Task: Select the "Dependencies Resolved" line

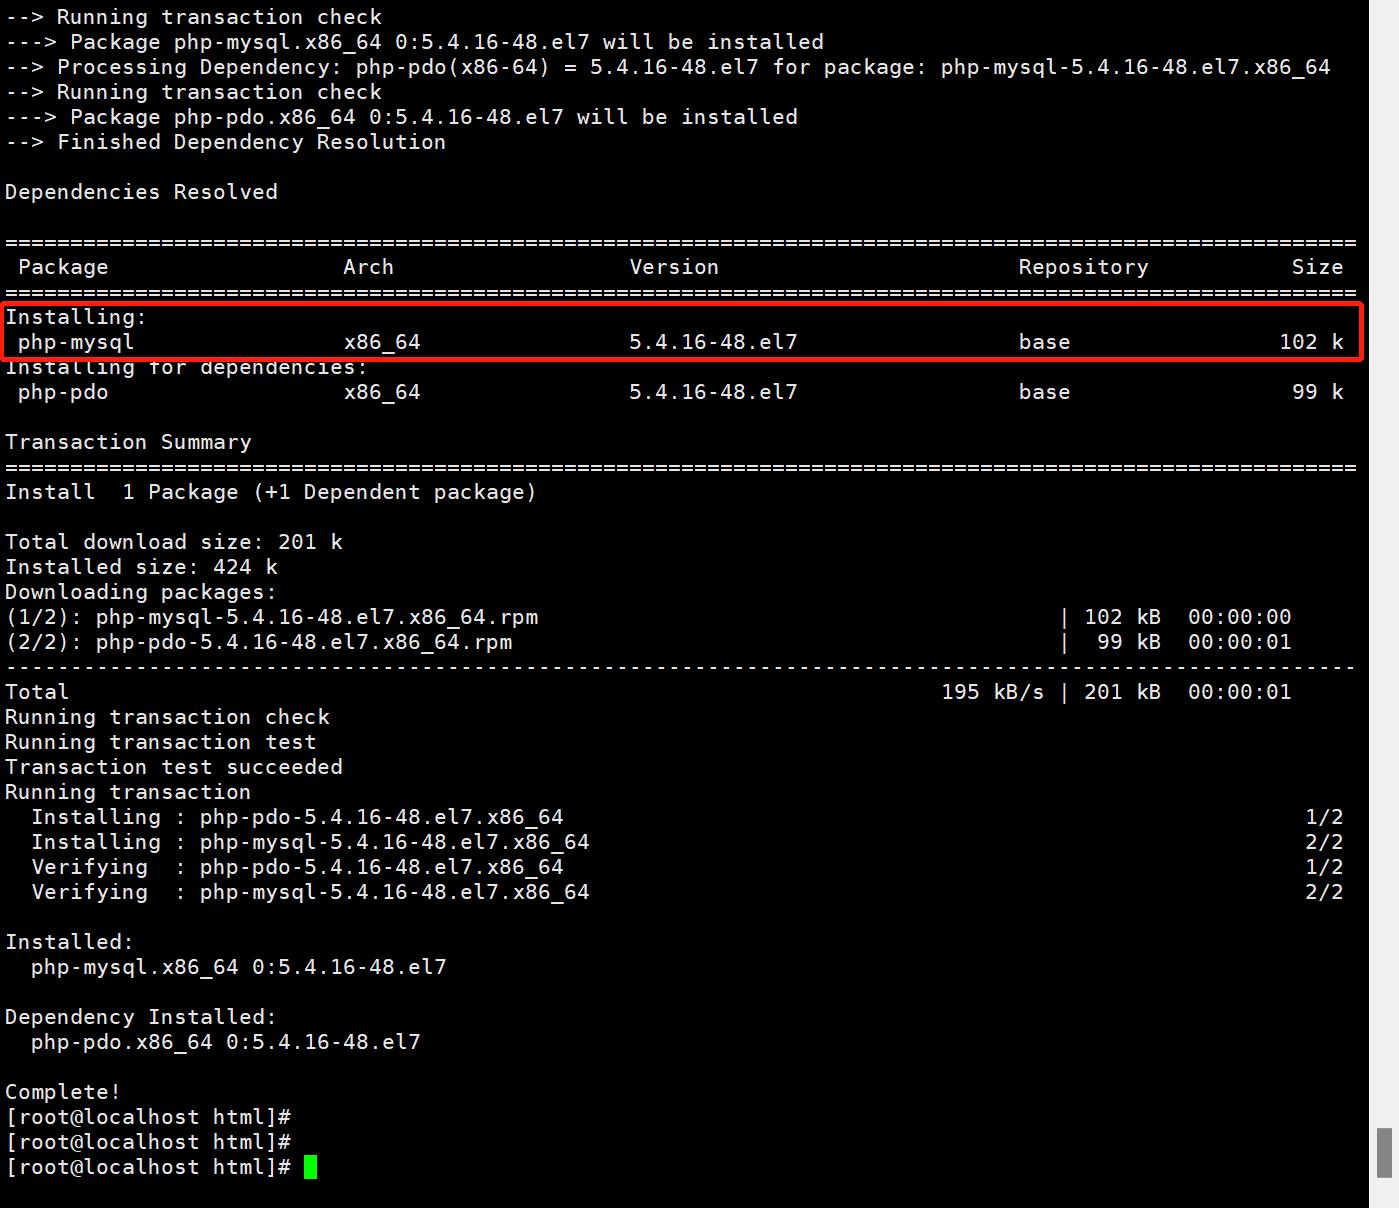Action: click(x=141, y=192)
